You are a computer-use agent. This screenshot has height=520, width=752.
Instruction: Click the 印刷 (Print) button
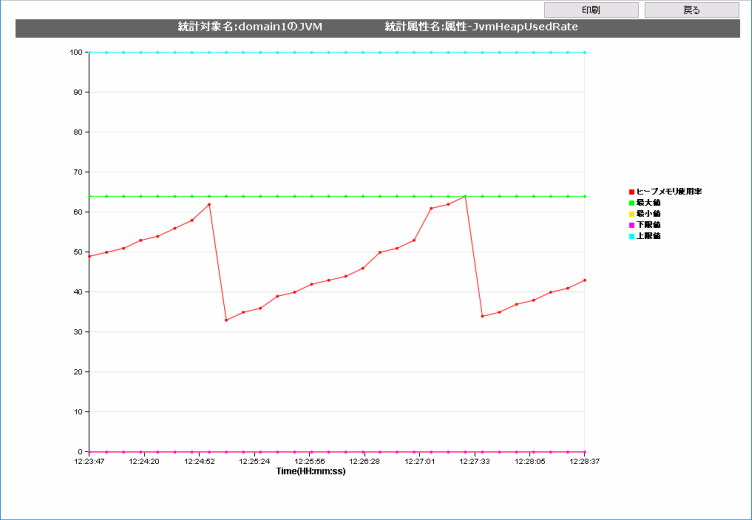(x=590, y=10)
